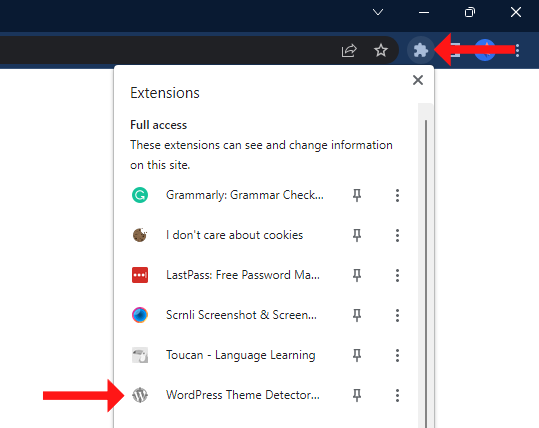Pin Grammarly to the toolbar
Screen dimensions: 539x428
357,195
